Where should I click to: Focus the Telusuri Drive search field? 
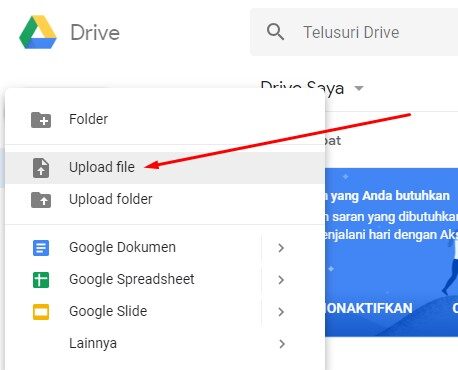pos(354,32)
